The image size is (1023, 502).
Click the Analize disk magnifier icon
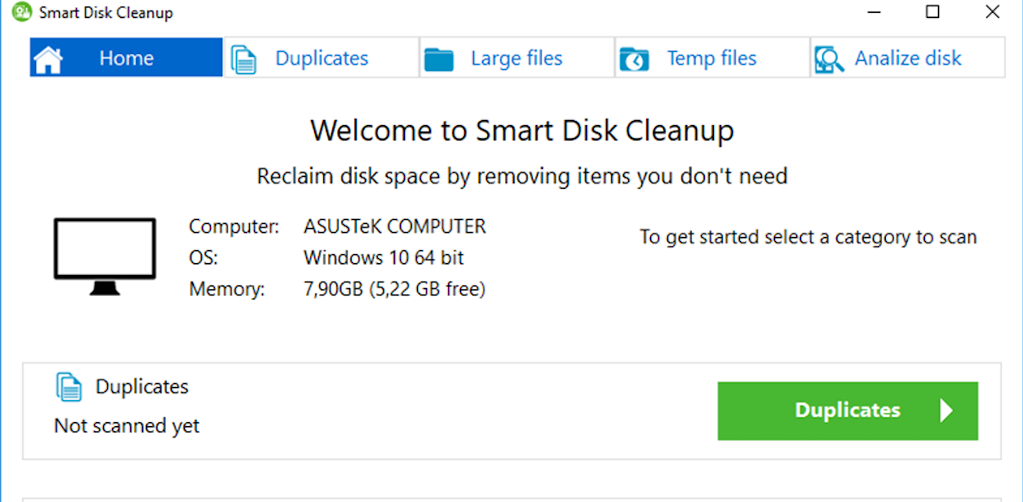point(829,59)
